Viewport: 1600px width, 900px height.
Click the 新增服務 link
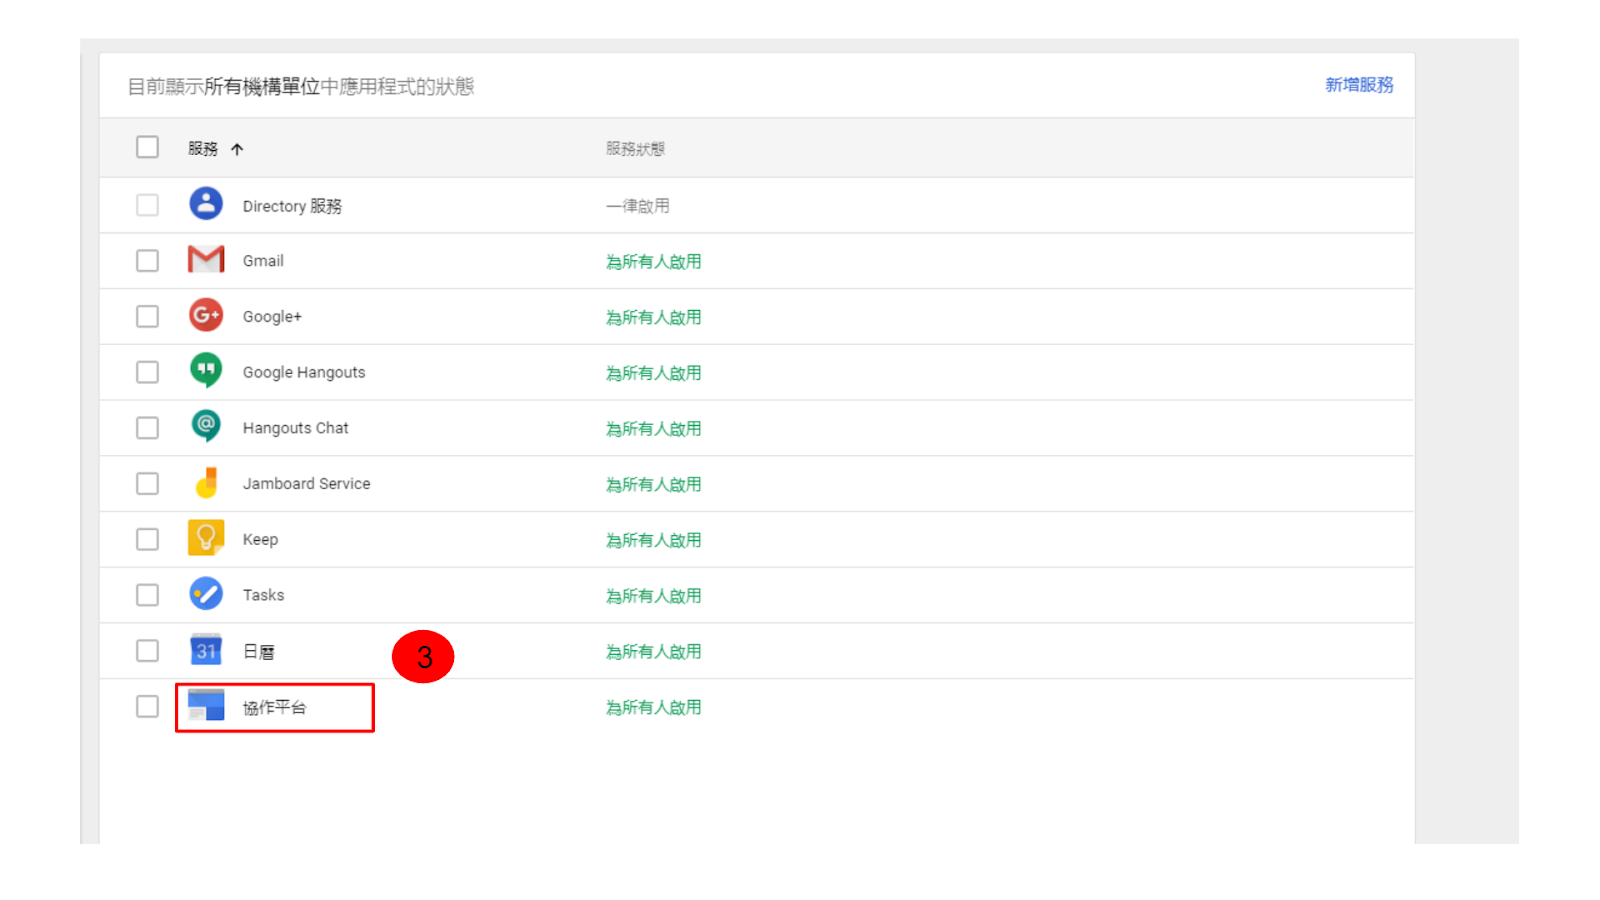pos(1359,85)
